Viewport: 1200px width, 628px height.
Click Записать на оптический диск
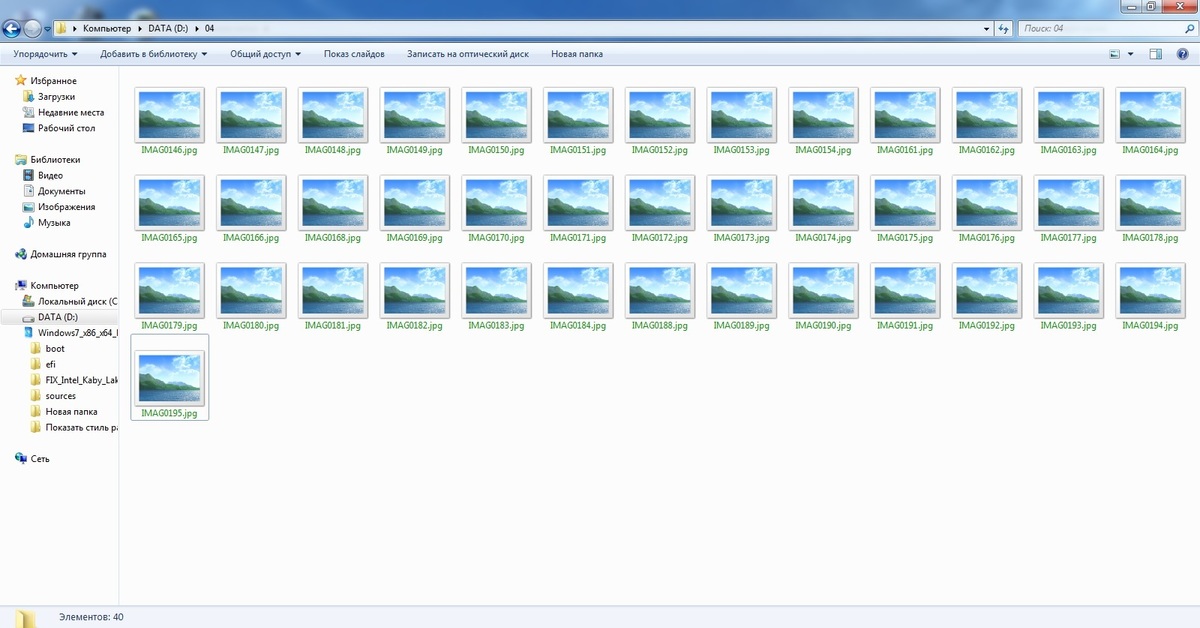coord(467,54)
